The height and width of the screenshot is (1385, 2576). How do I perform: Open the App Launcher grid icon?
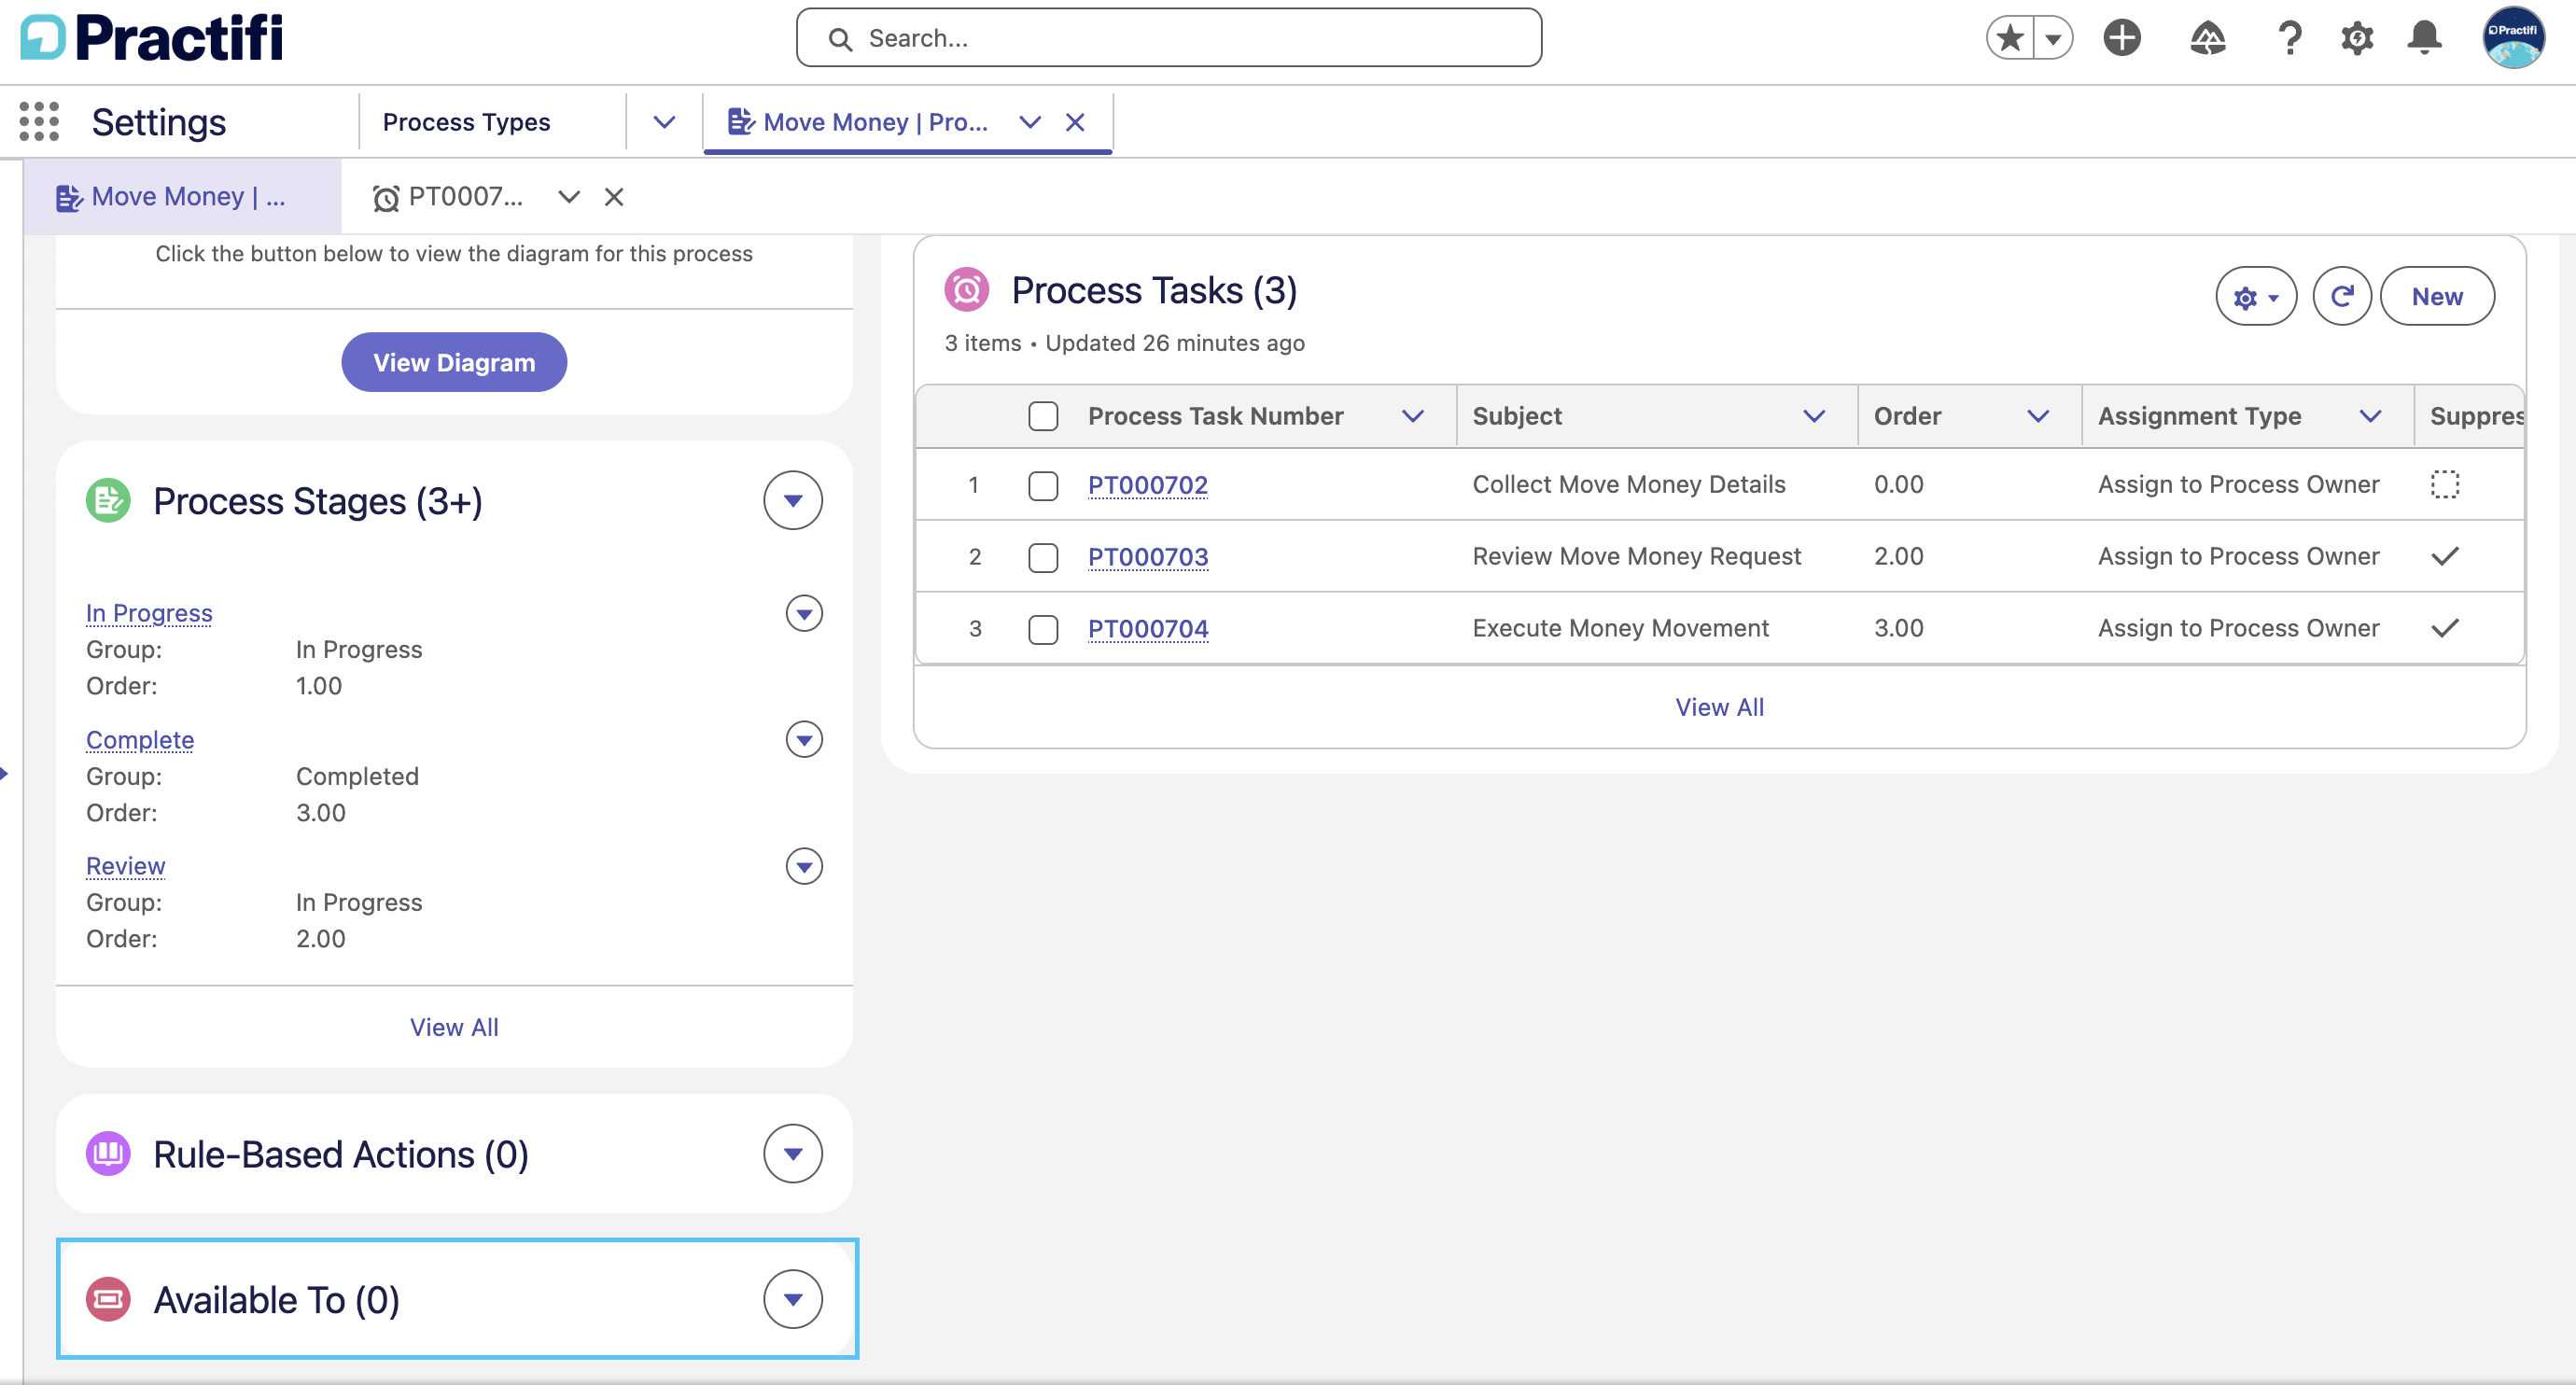pos(39,122)
